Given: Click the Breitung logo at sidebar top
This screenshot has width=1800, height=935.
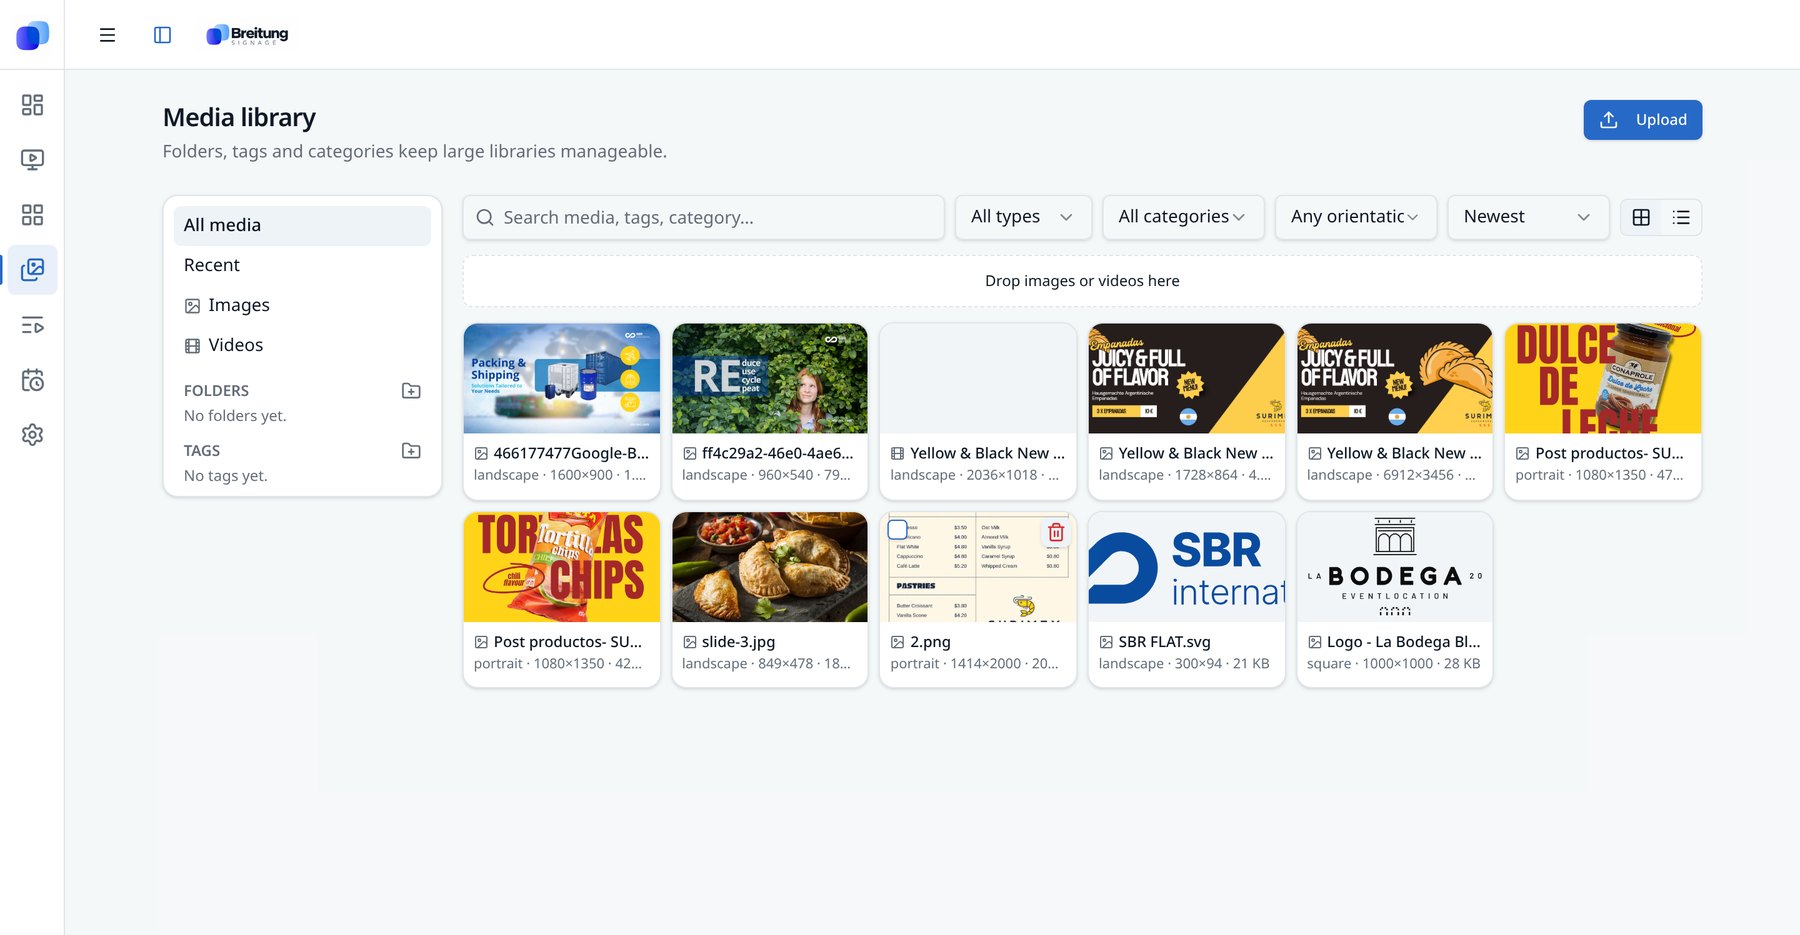Looking at the screenshot, I should [x=32, y=35].
